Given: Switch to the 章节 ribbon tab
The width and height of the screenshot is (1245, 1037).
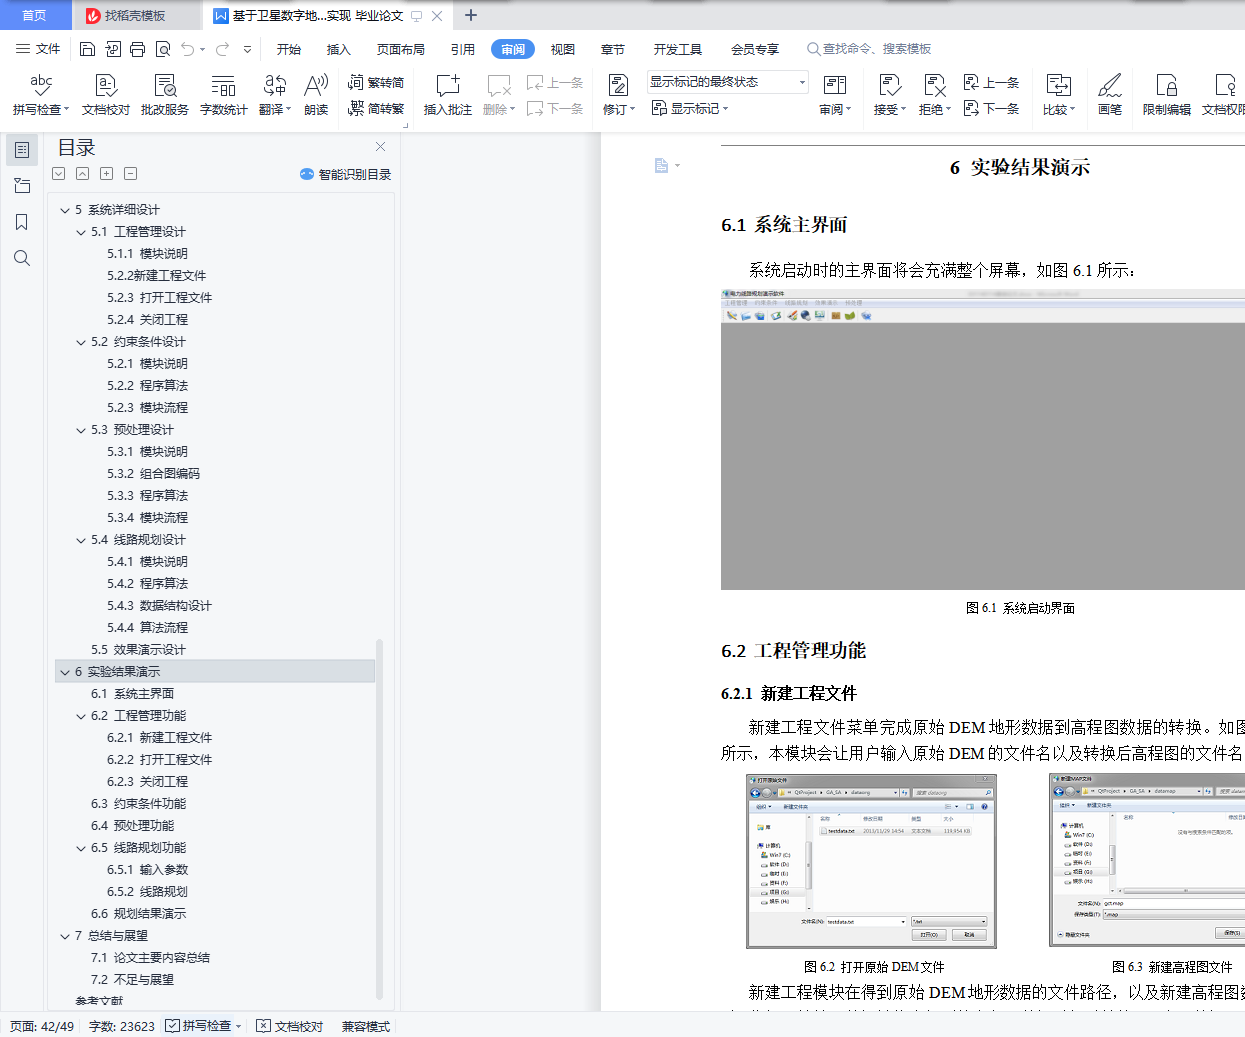Looking at the screenshot, I should (x=613, y=49).
